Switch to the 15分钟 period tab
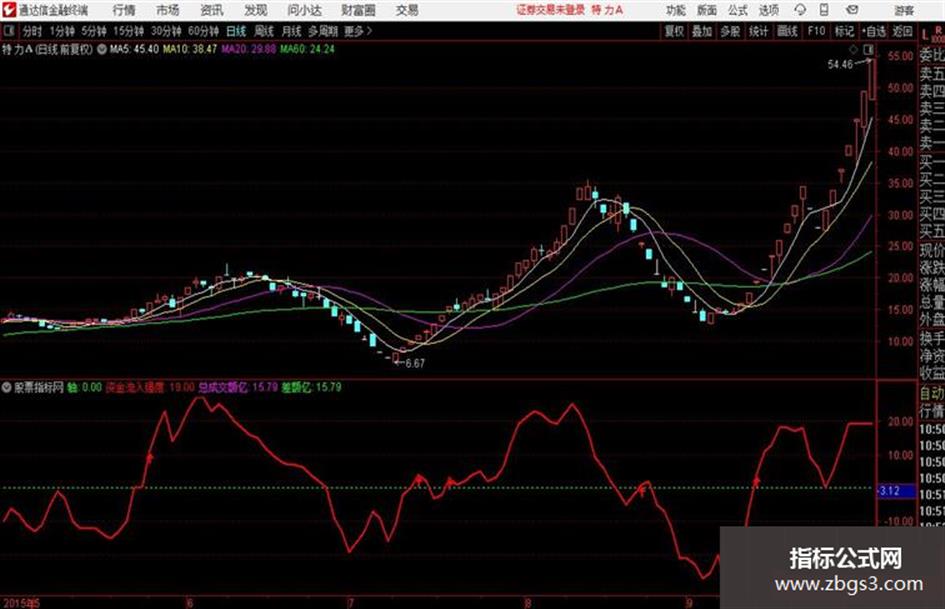This screenshot has height=609, width=945. 129,31
